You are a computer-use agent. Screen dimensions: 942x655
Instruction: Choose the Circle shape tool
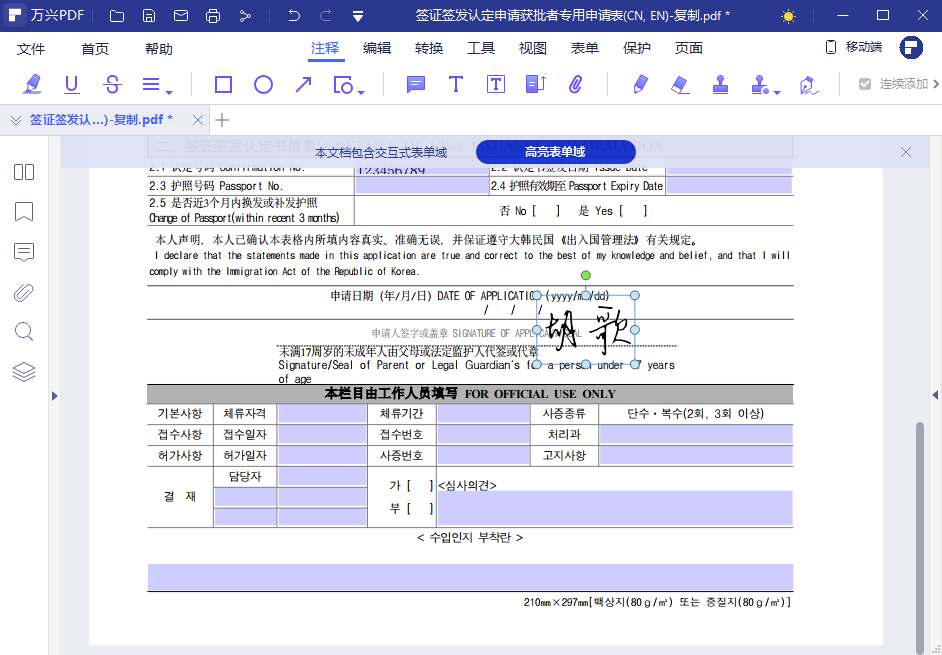coord(263,85)
